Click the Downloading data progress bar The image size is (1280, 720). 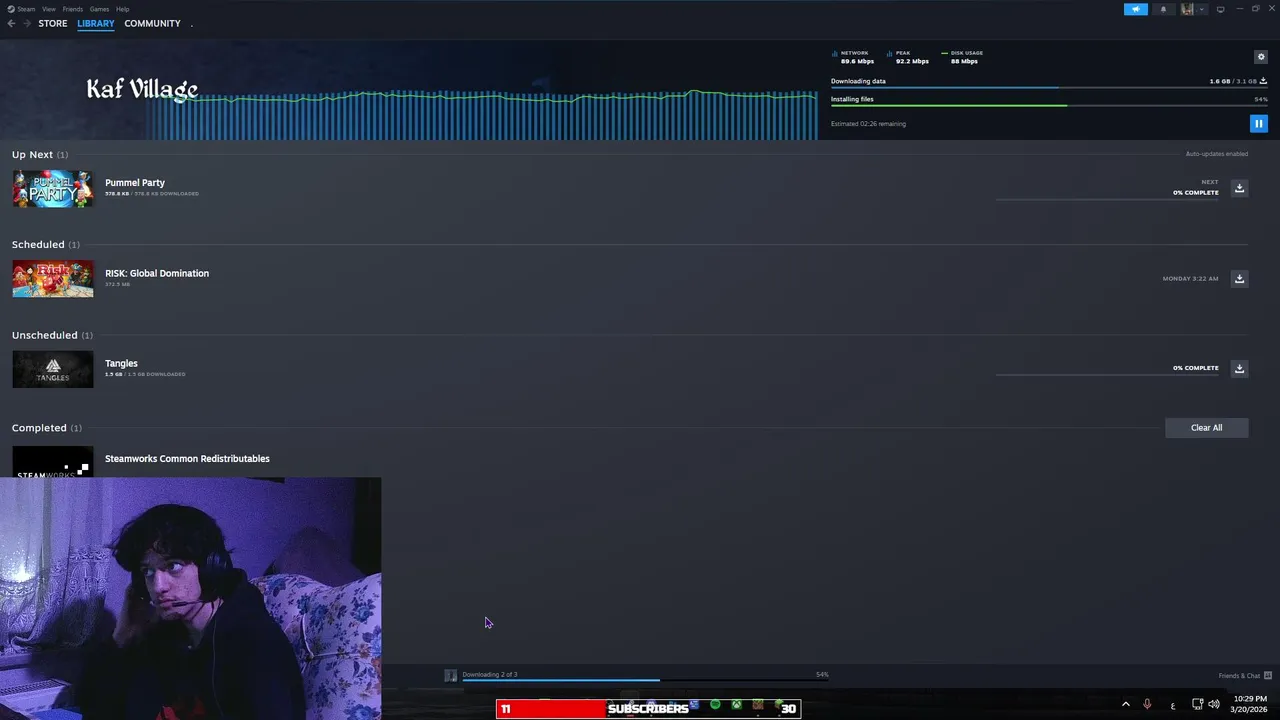click(1049, 87)
